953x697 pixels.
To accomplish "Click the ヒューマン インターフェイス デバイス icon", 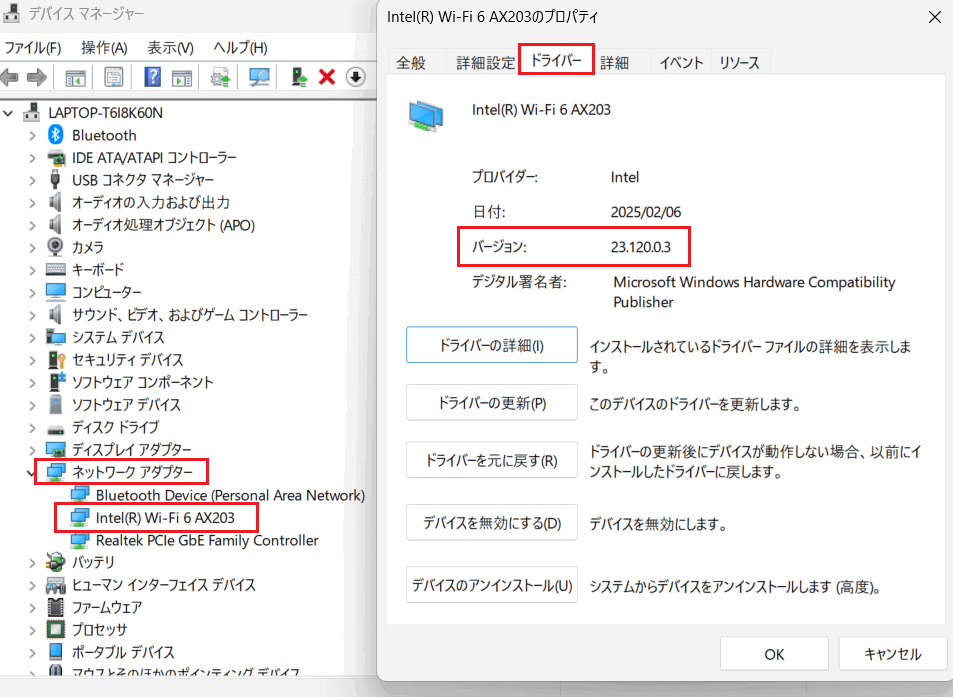I will click(x=56, y=585).
